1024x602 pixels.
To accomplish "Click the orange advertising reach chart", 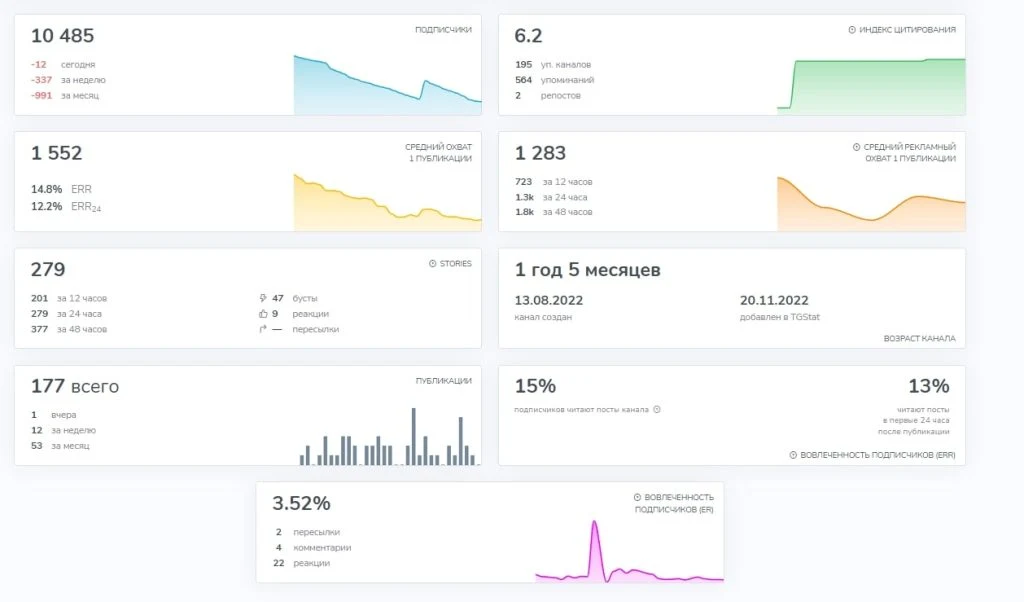I will (871, 203).
